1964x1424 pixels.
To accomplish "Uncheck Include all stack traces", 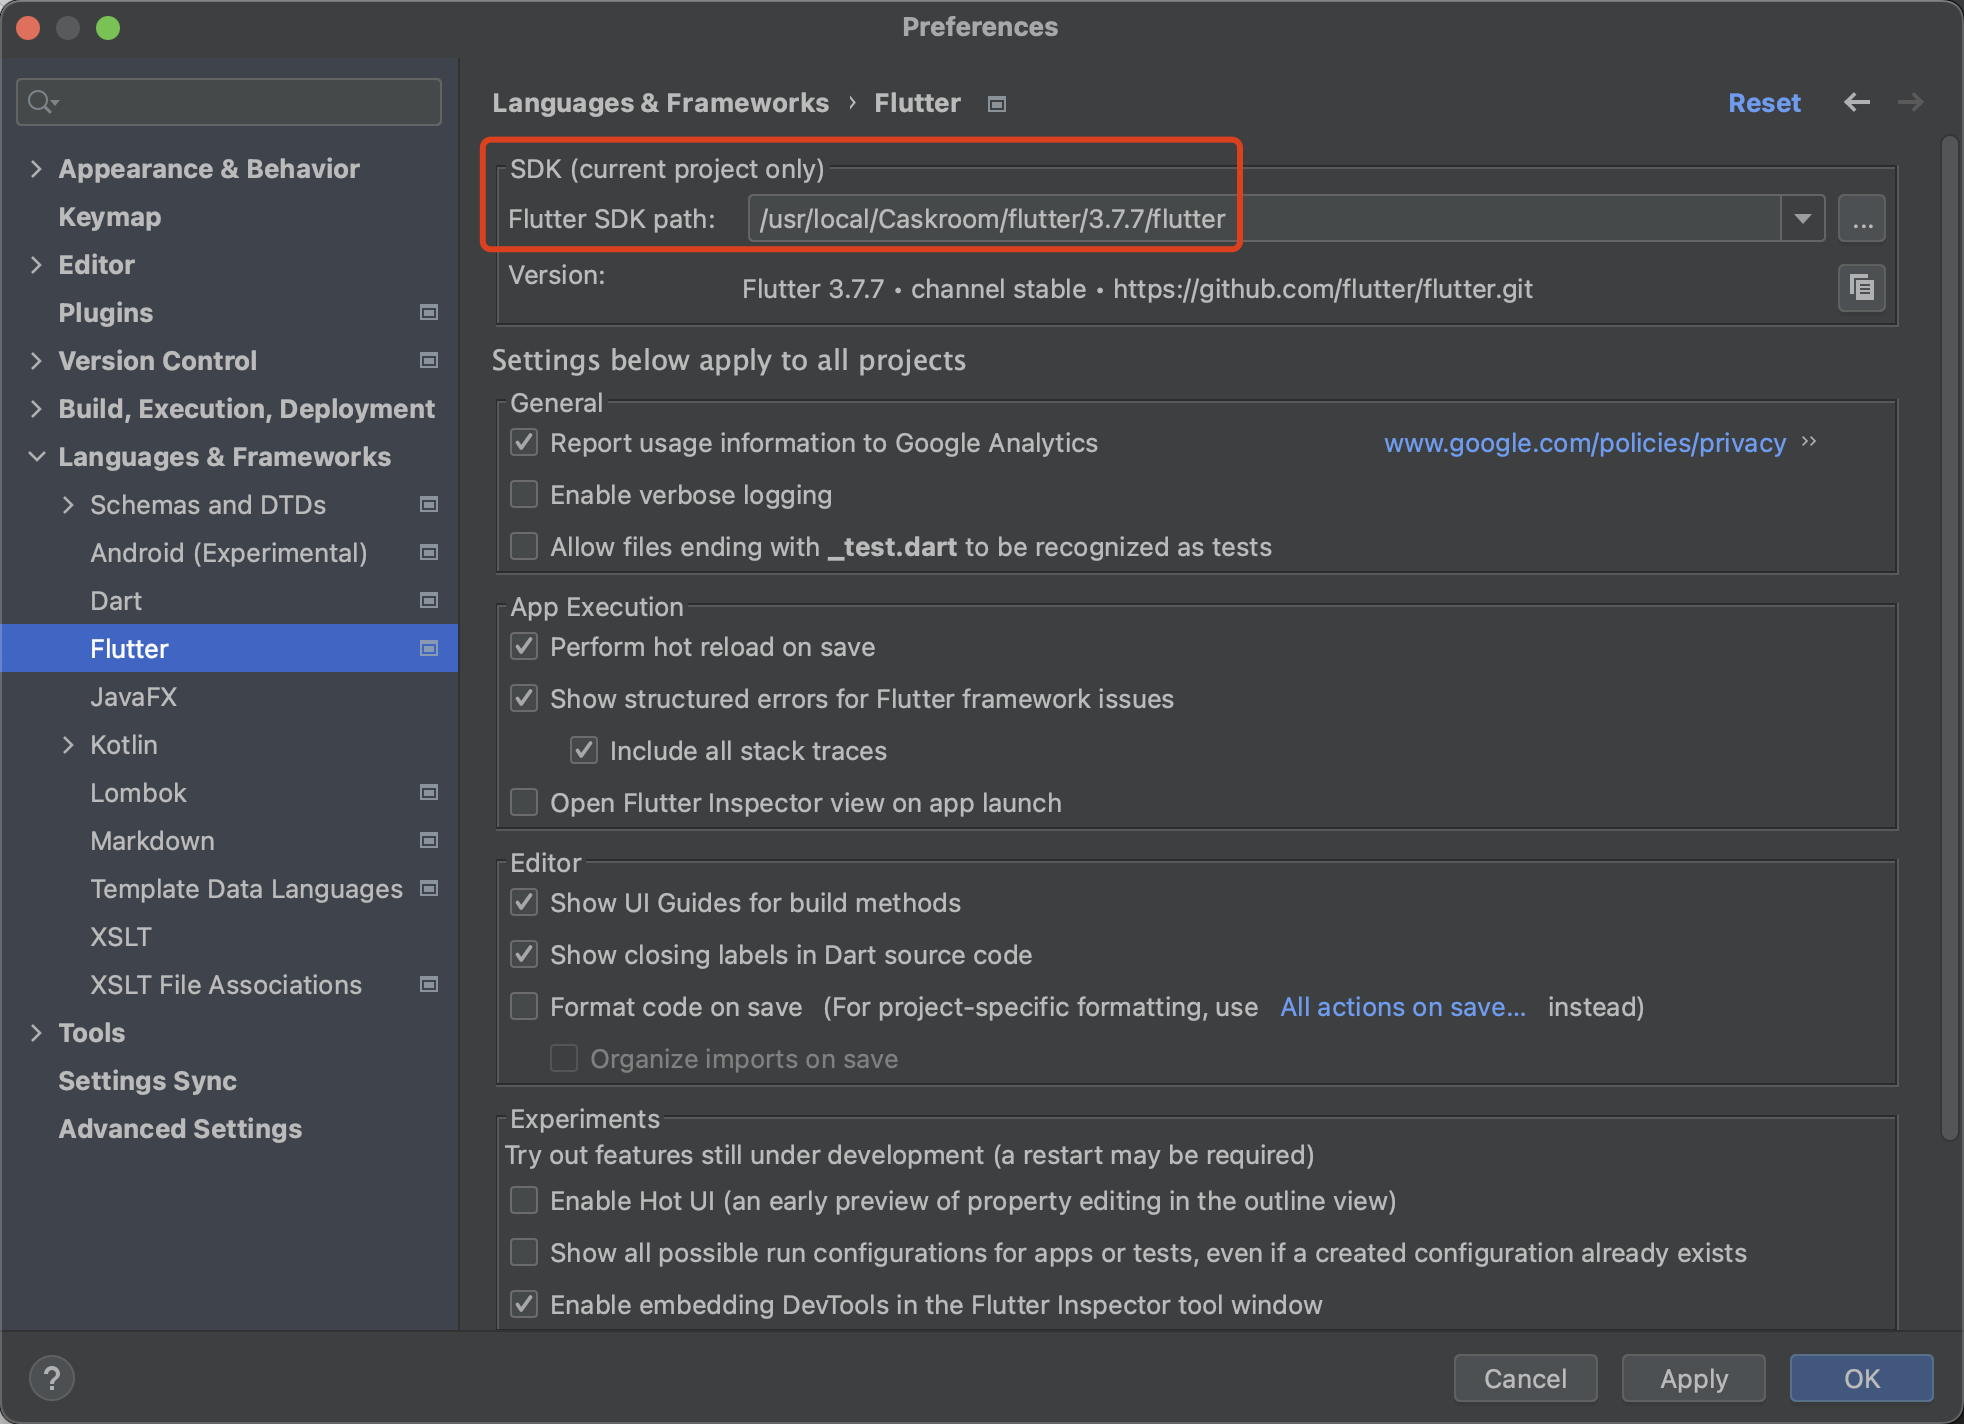I will [x=584, y=751].
